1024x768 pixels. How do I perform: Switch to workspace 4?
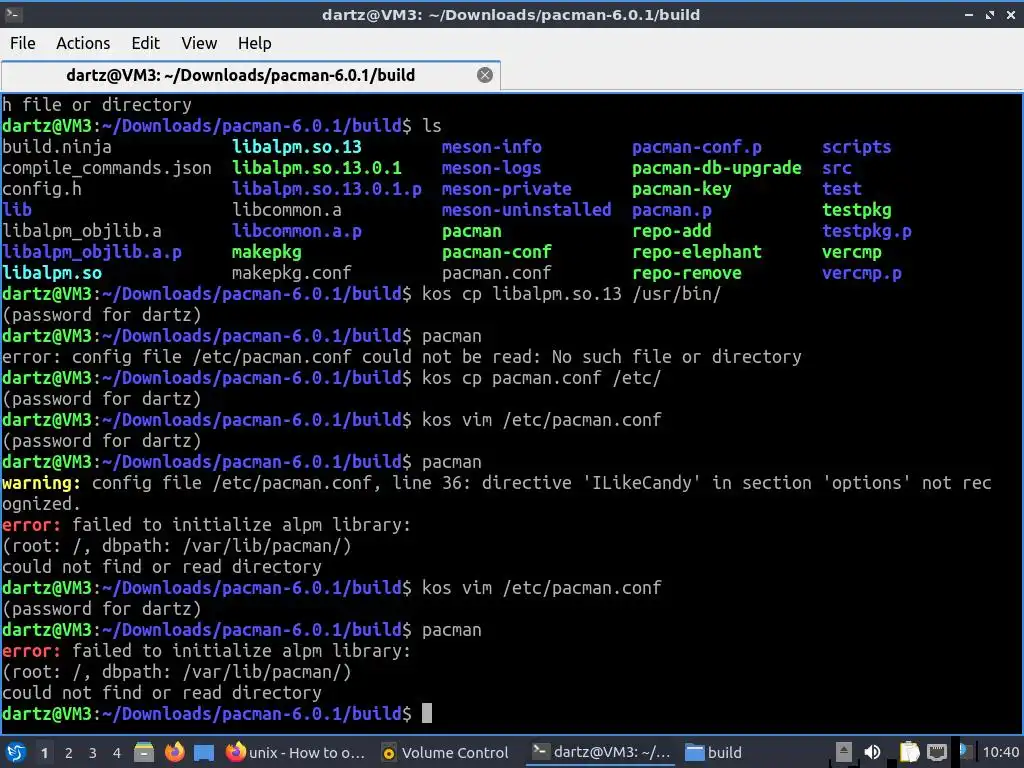point(117,753)
